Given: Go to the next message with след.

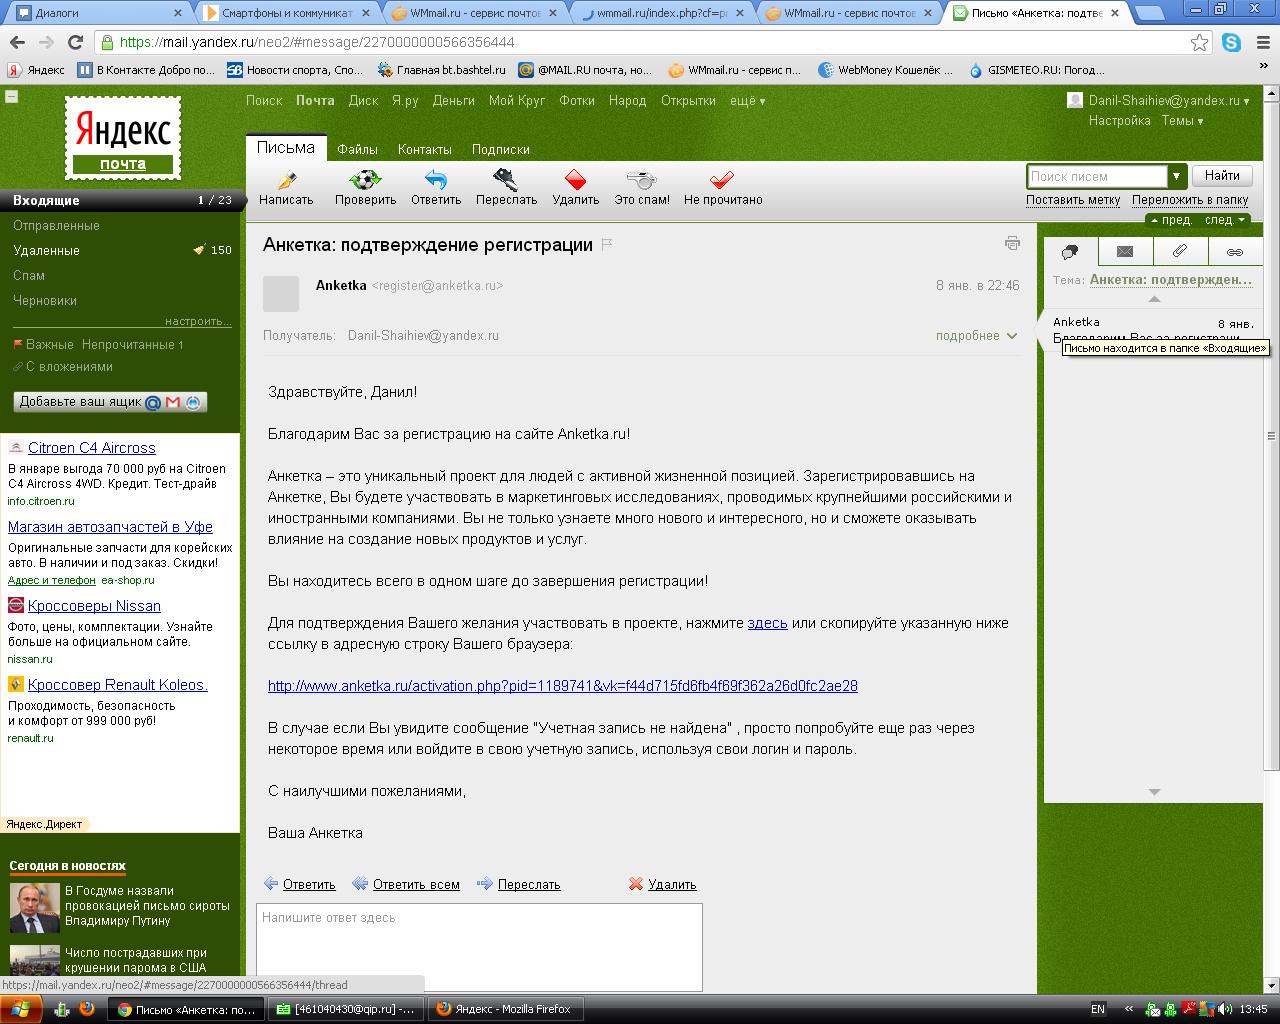Looking at the screenshot, I should point(1225,220).
